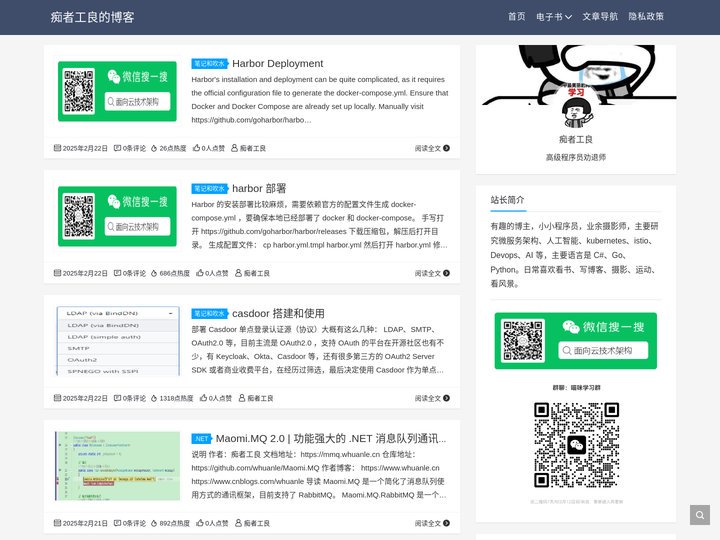This screenshot has width=720, height=540.
Task: Open the Maomi.MQ 2.0 article title
Action: point(331,439)
